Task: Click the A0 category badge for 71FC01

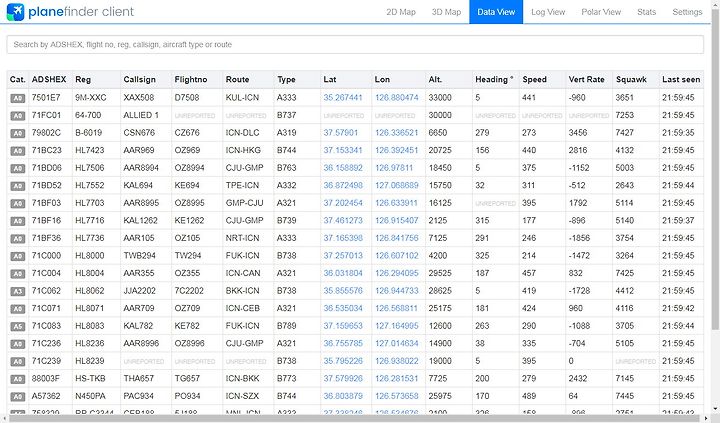Action: point(17,116)
